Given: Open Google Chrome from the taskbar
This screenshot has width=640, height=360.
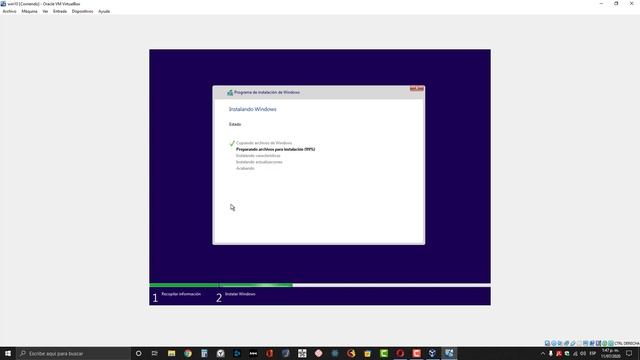Looking at the screenshot, I should [x=188, y=353].
